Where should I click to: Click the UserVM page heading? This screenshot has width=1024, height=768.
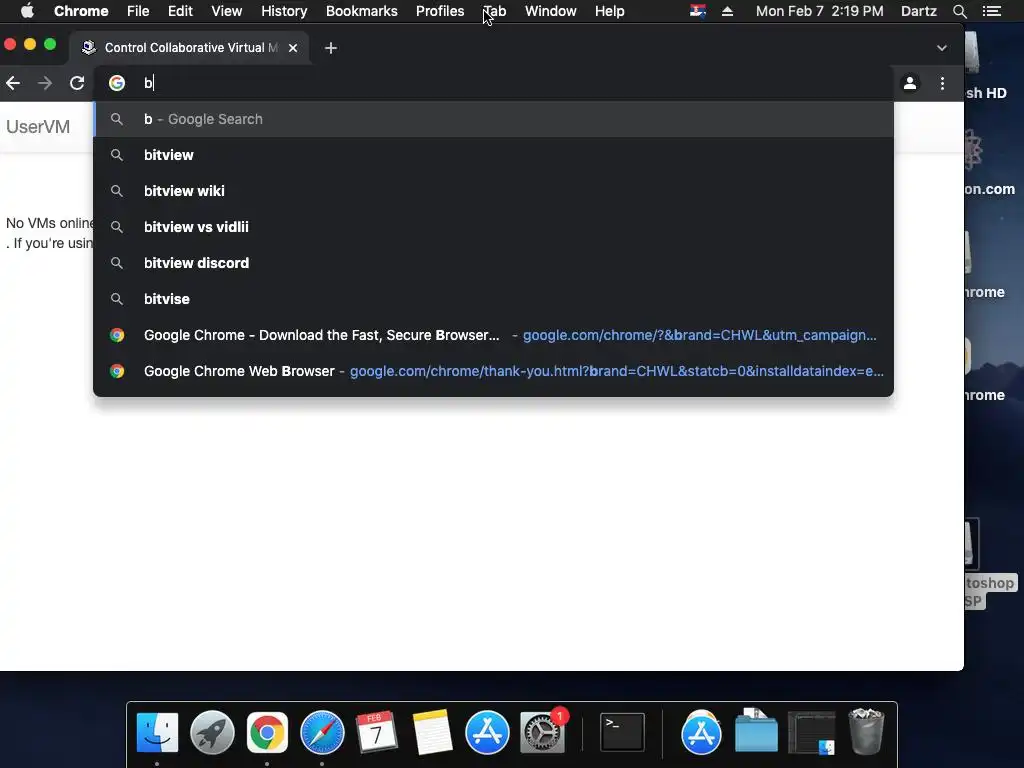pyautogui.click(x=38, y=127)
